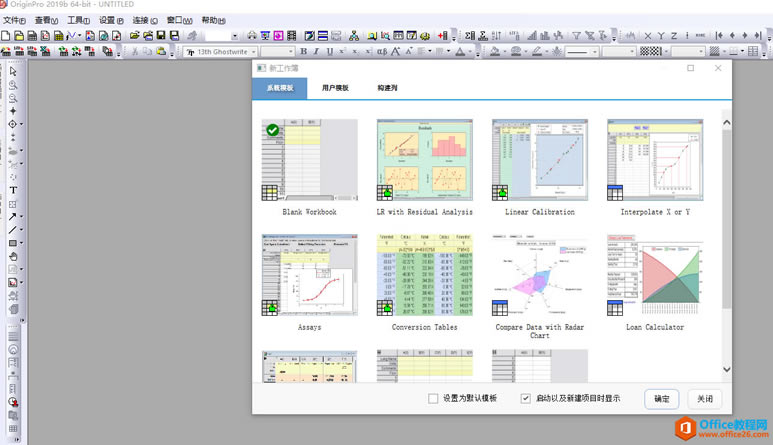Click the fill color bucket swatch
Image resolution: width=773 pixels, height=445 pixels.
coord(495,51)
